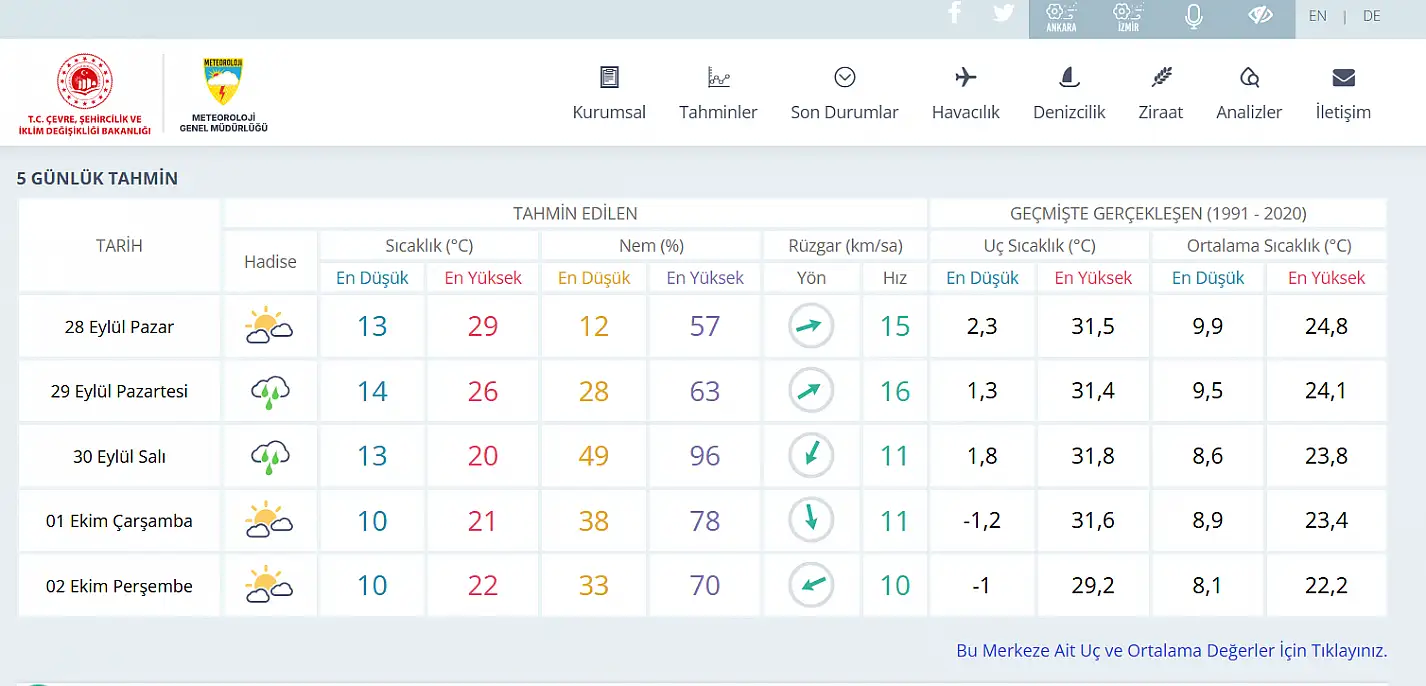This screenshot has width=1426, height=686.
Task: Expand the Son Durumlar menu
Action: click(x=844, y=93)
